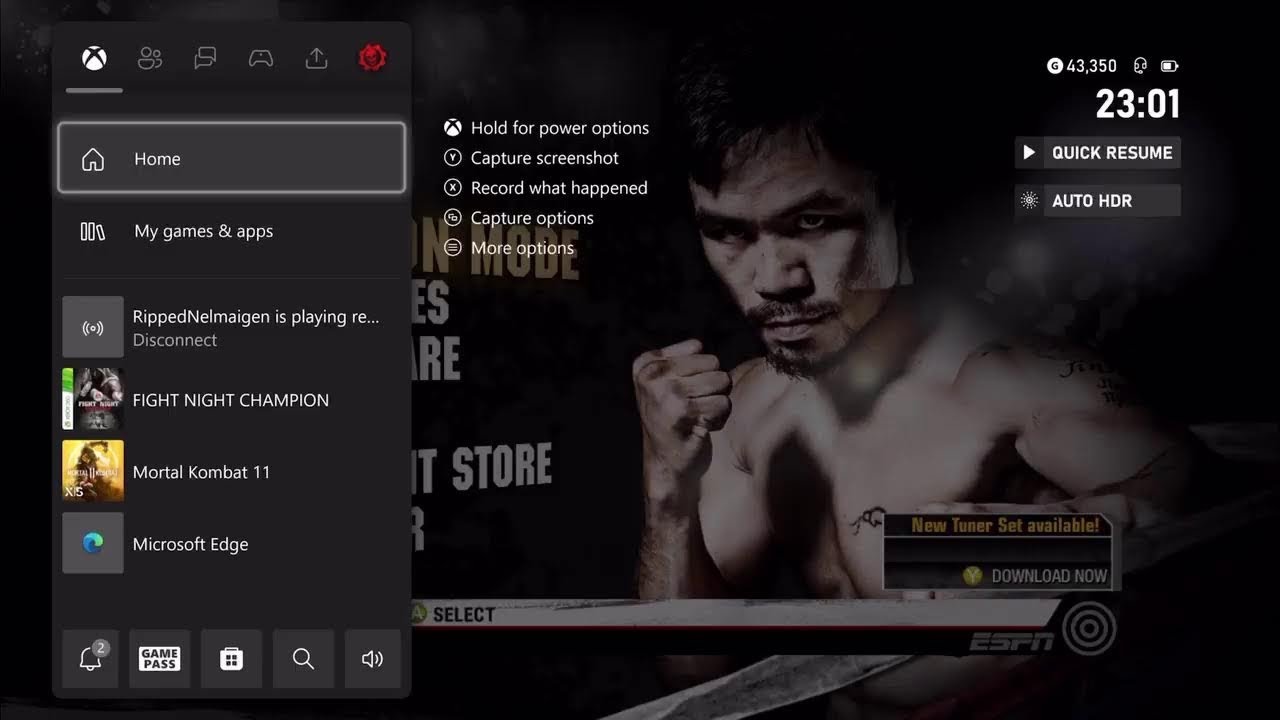Viewport: 1280px width, 720px height.
Task: Click the X button icon beside Record
Action: coord(453,188)
